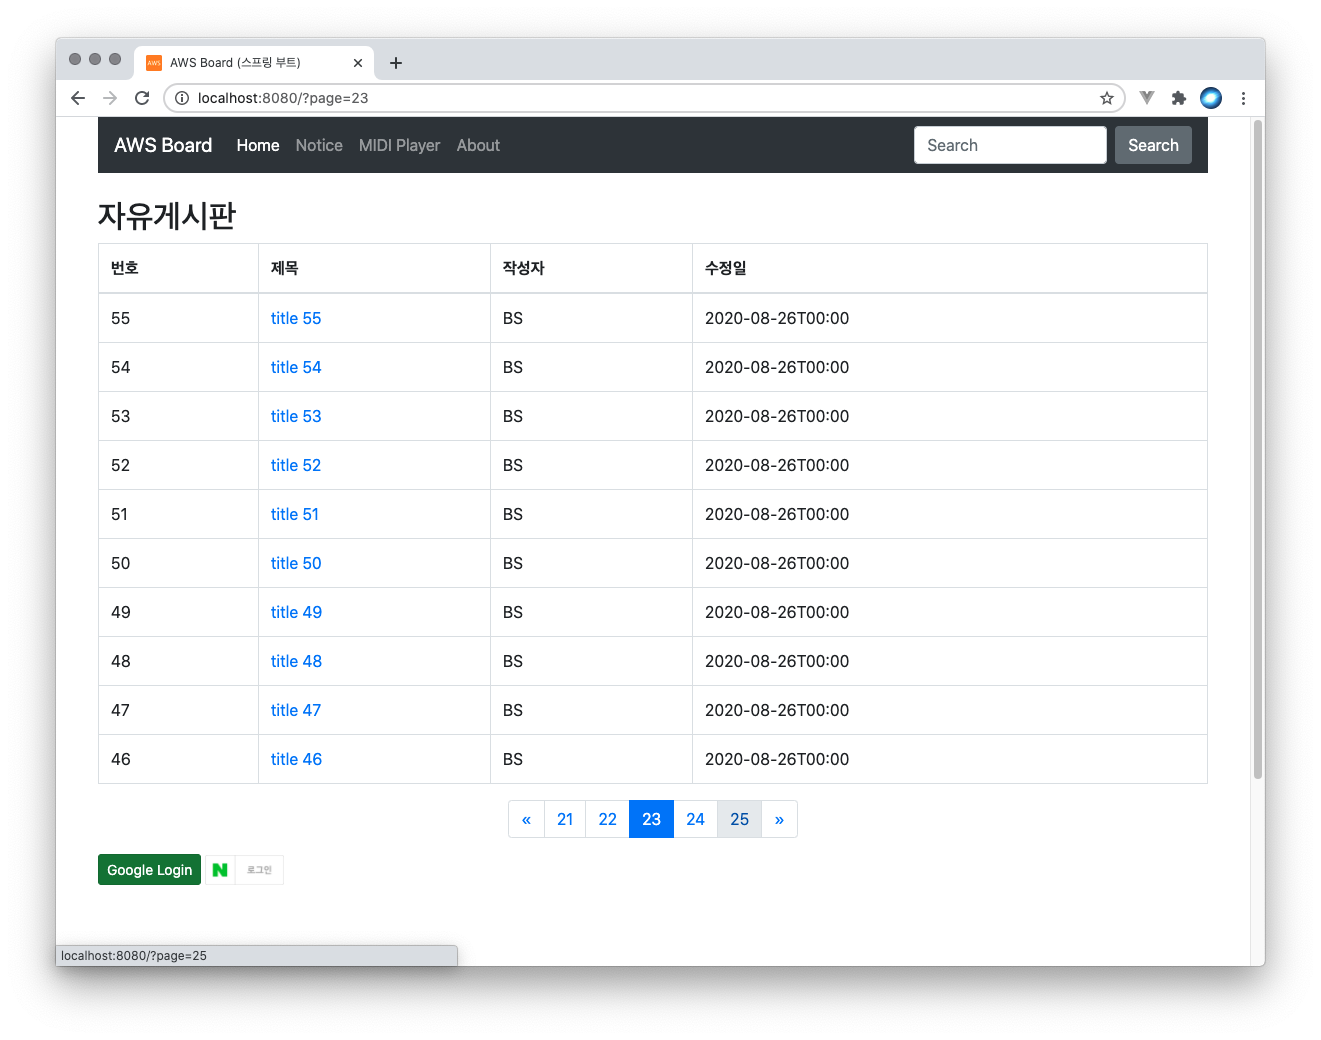Image resolution: width=1321 pixels, height=1040 pixels.
Task: Open new tab with plus icon
Action: tap(396, 63)
